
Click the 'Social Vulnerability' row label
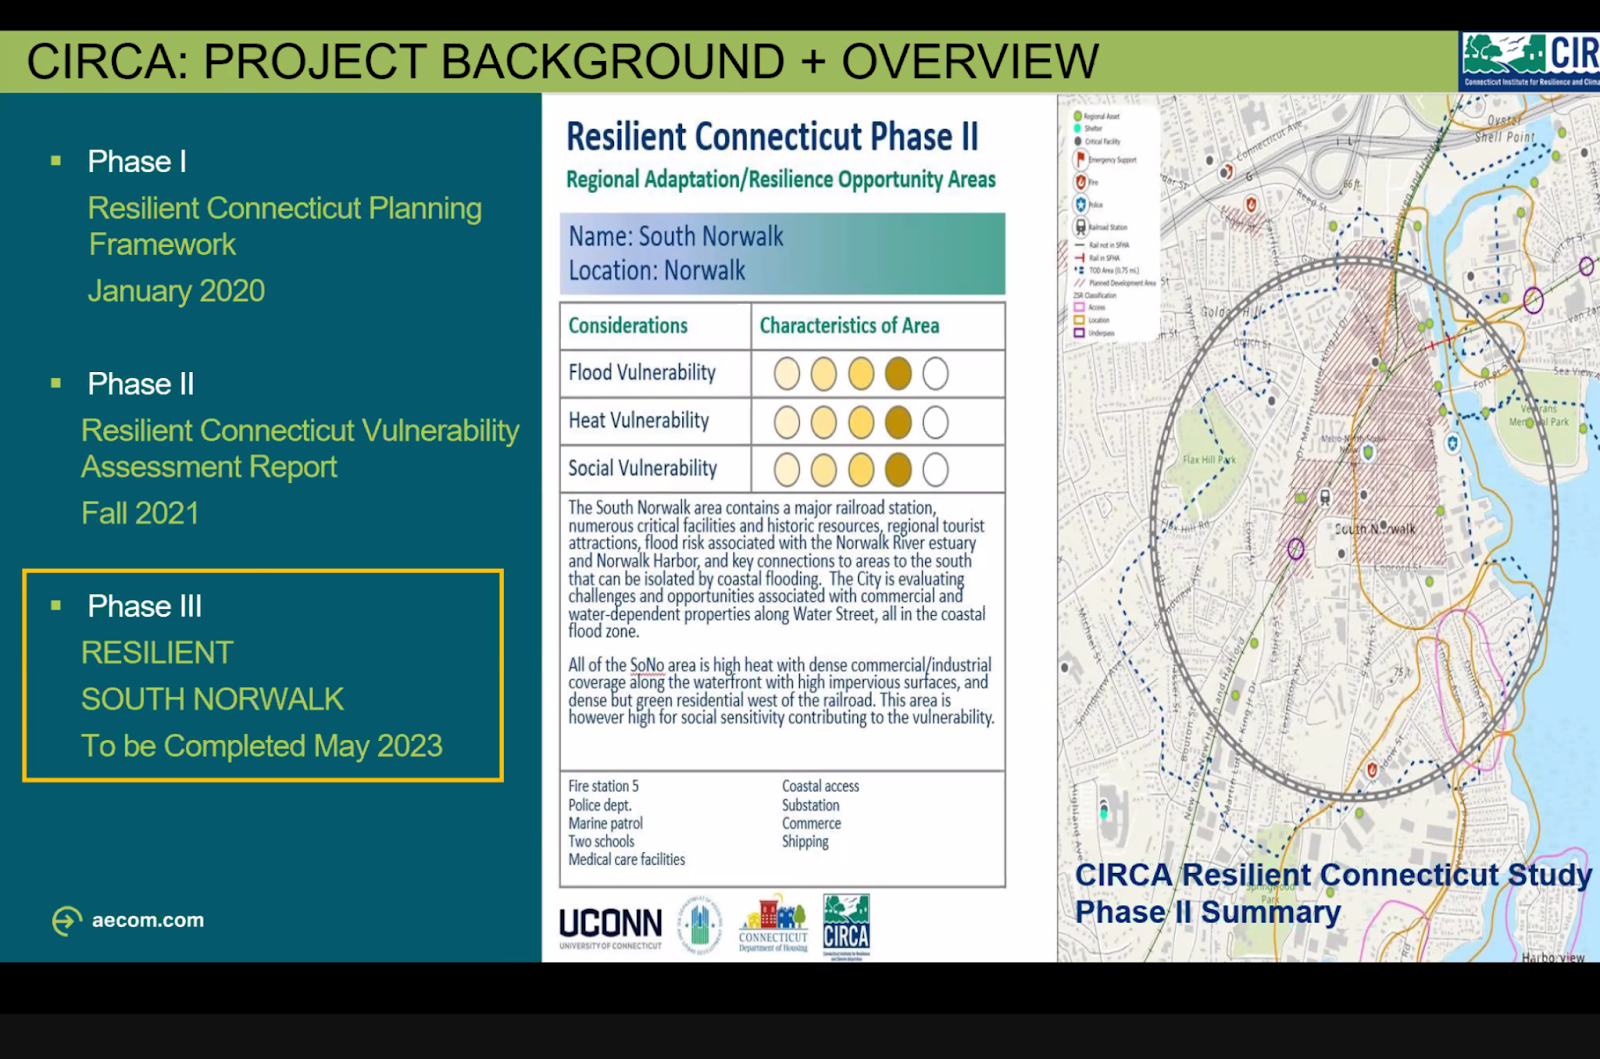[643, 469]
